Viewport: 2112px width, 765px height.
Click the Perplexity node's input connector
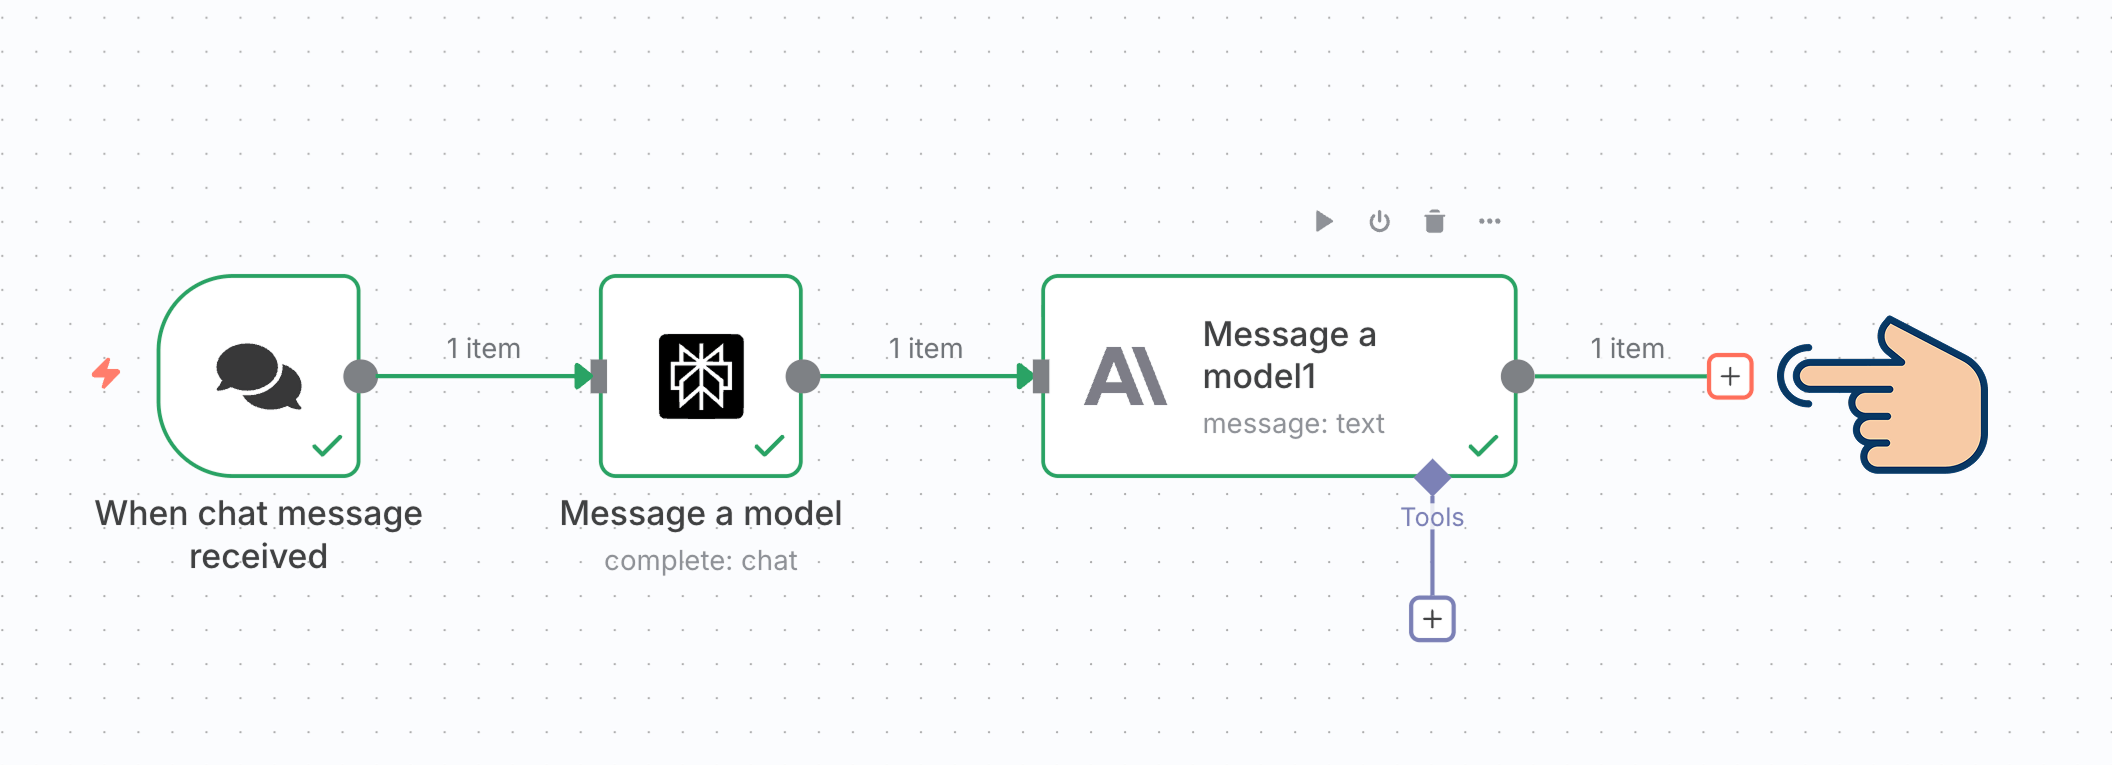point(598,376)
